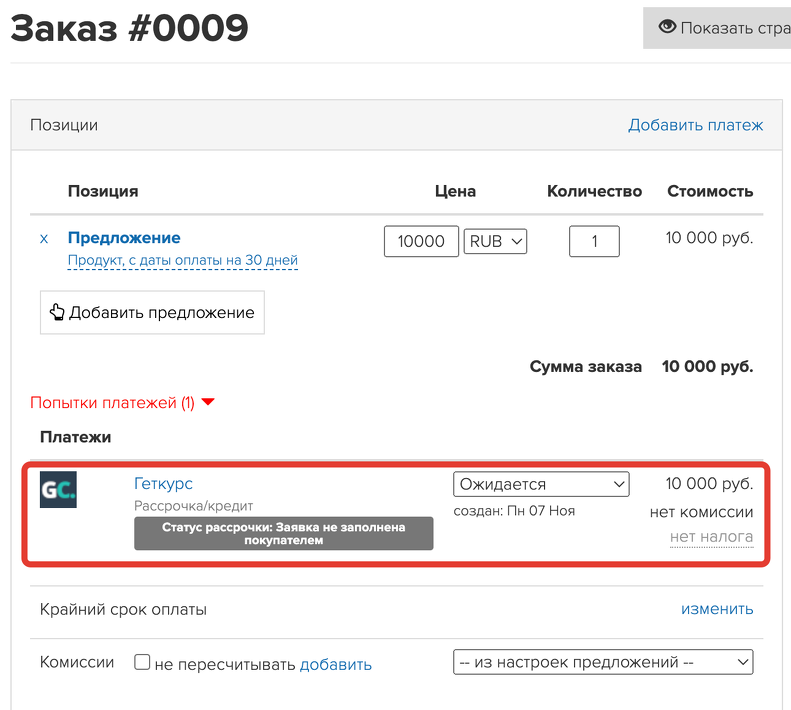Image resolution: width=791 pixels, height=710 pixels.
Task: Click the Платежи section heading
Action: click(76, 437)
